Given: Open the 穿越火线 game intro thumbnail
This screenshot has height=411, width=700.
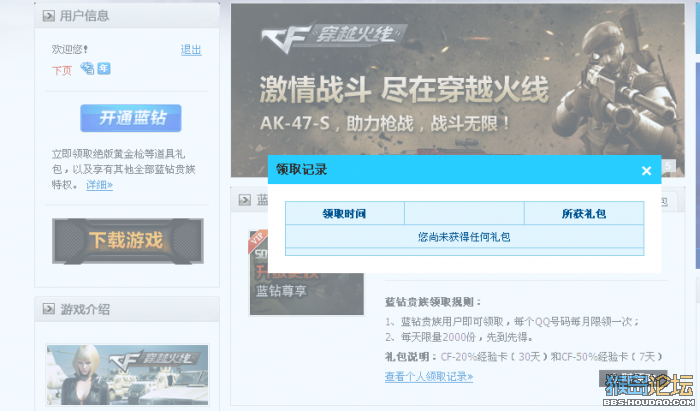Looking at the screenshot, I should point(127,375).
